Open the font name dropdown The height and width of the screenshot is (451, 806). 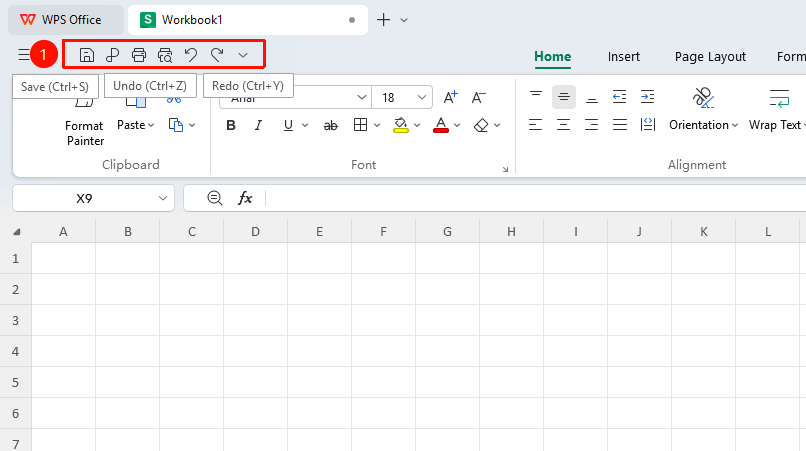(x=361, y=97)
